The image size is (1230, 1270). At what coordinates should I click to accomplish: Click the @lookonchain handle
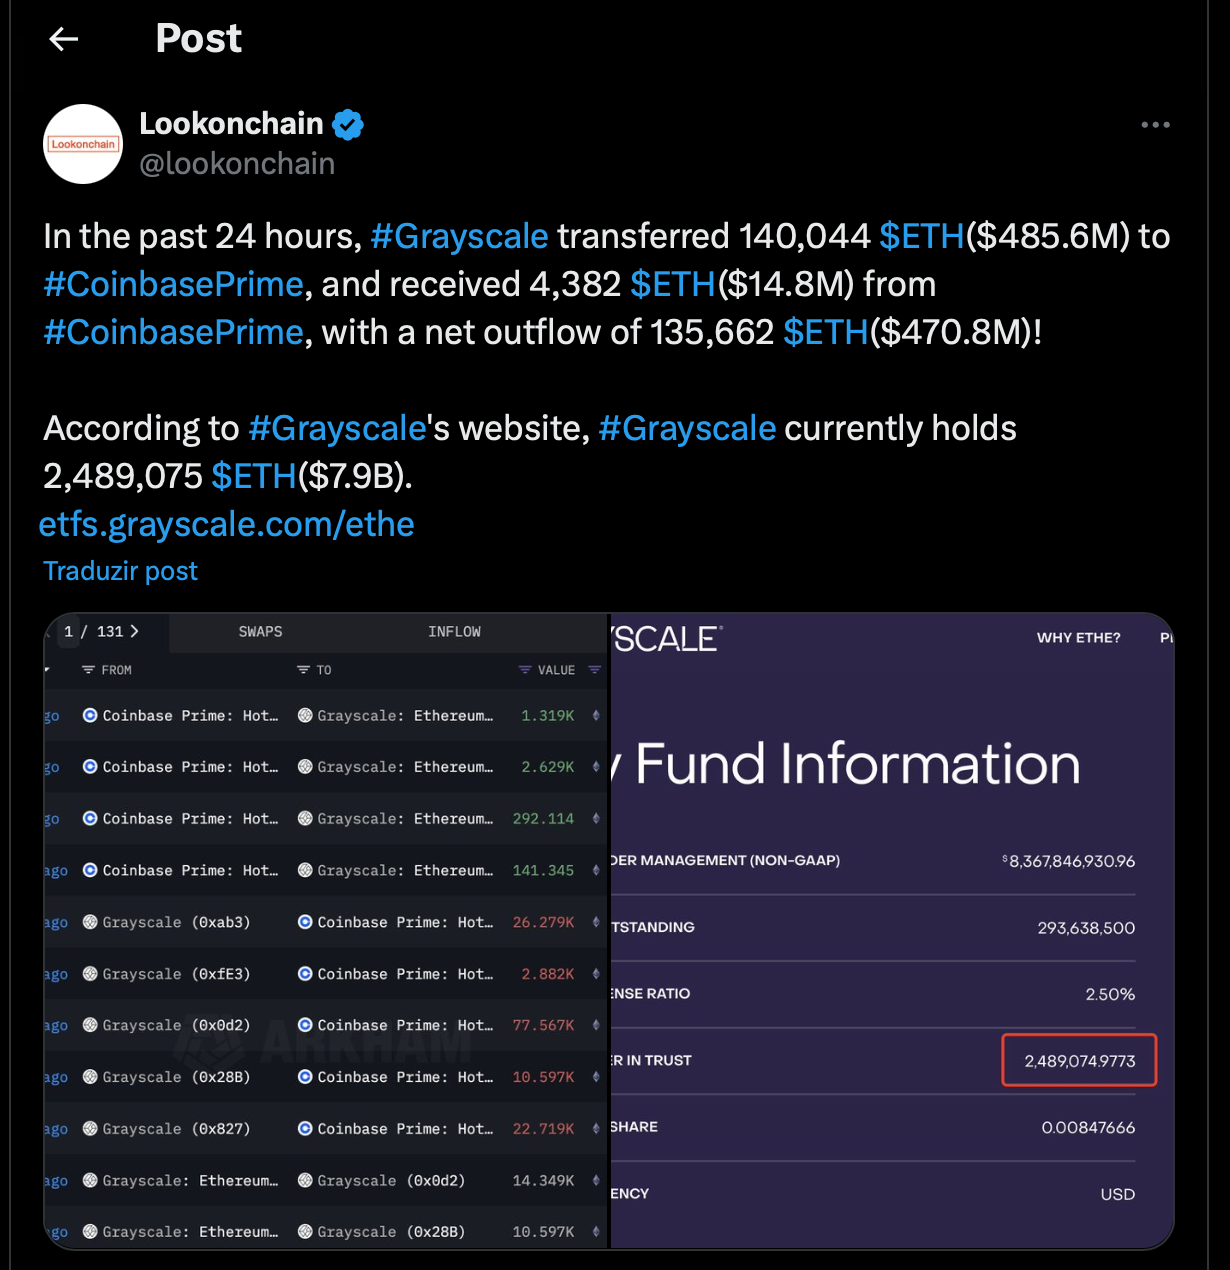tap(237, 164)
